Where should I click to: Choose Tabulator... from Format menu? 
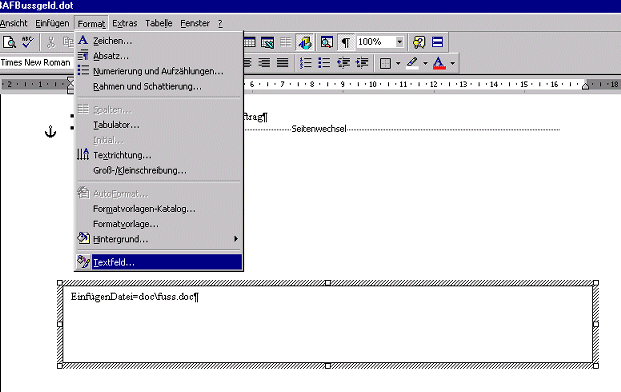(159, 125)
